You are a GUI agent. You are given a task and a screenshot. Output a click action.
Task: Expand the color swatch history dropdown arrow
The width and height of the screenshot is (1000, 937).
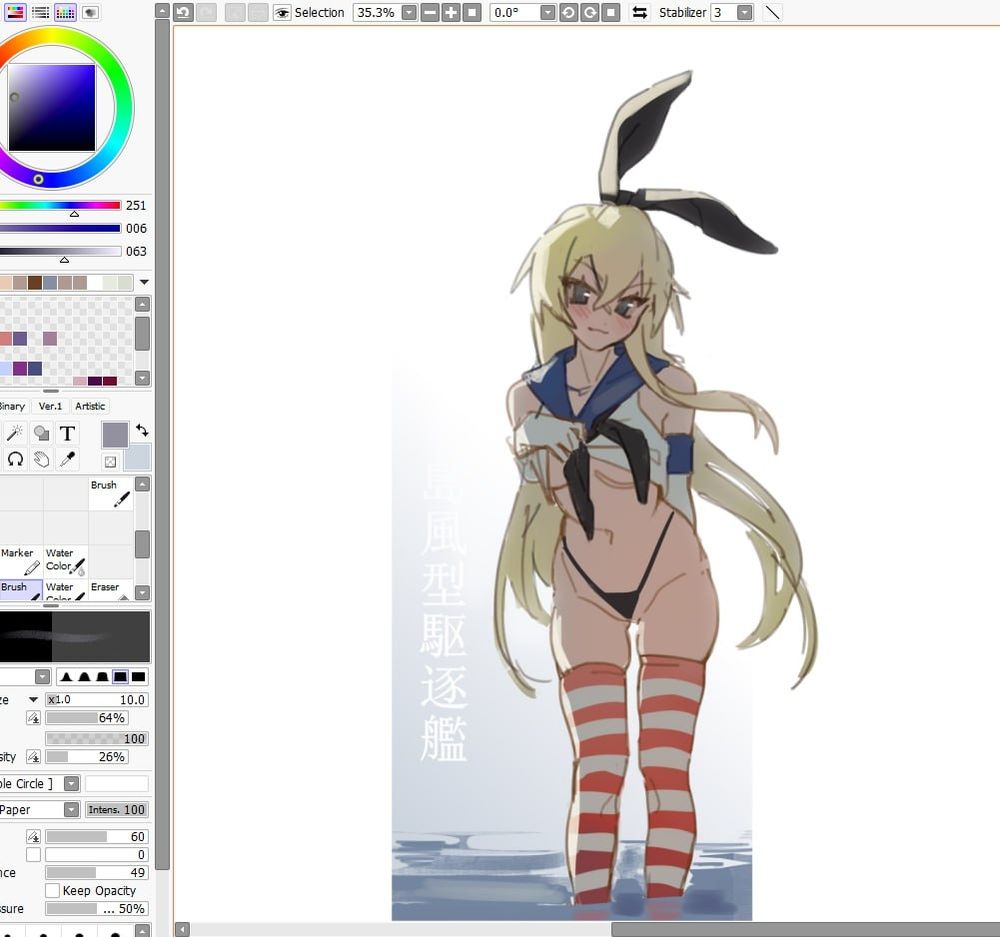(x=144, y=282)
